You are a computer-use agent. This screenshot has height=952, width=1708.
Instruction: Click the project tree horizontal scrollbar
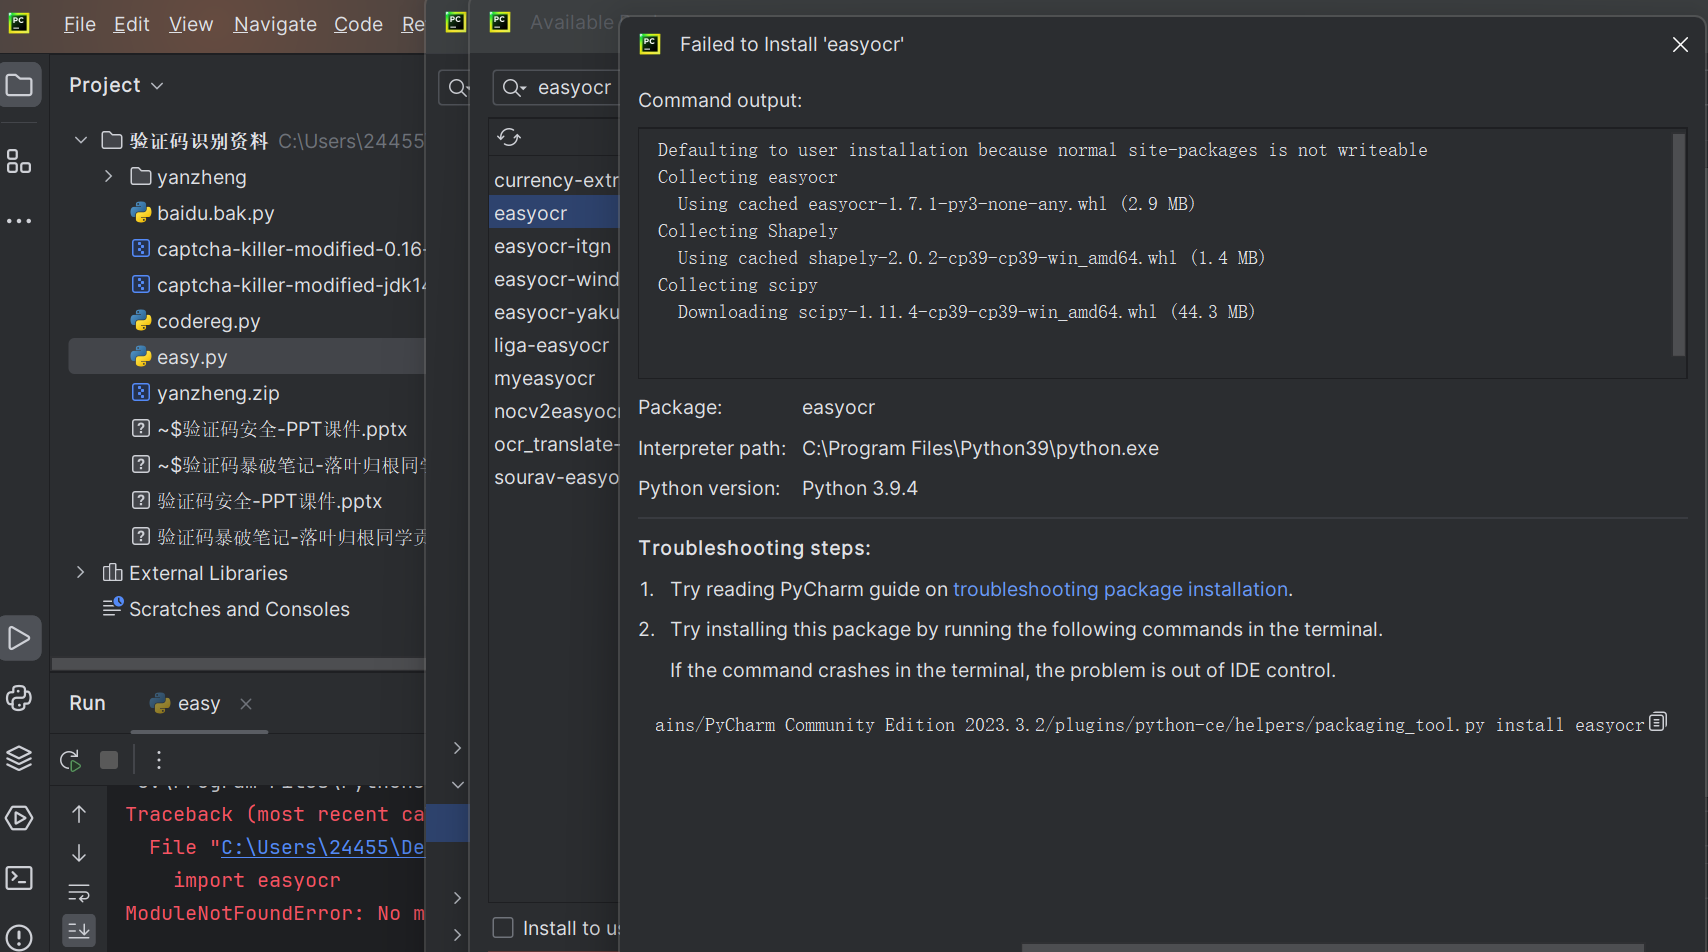[x=238, y=664]
